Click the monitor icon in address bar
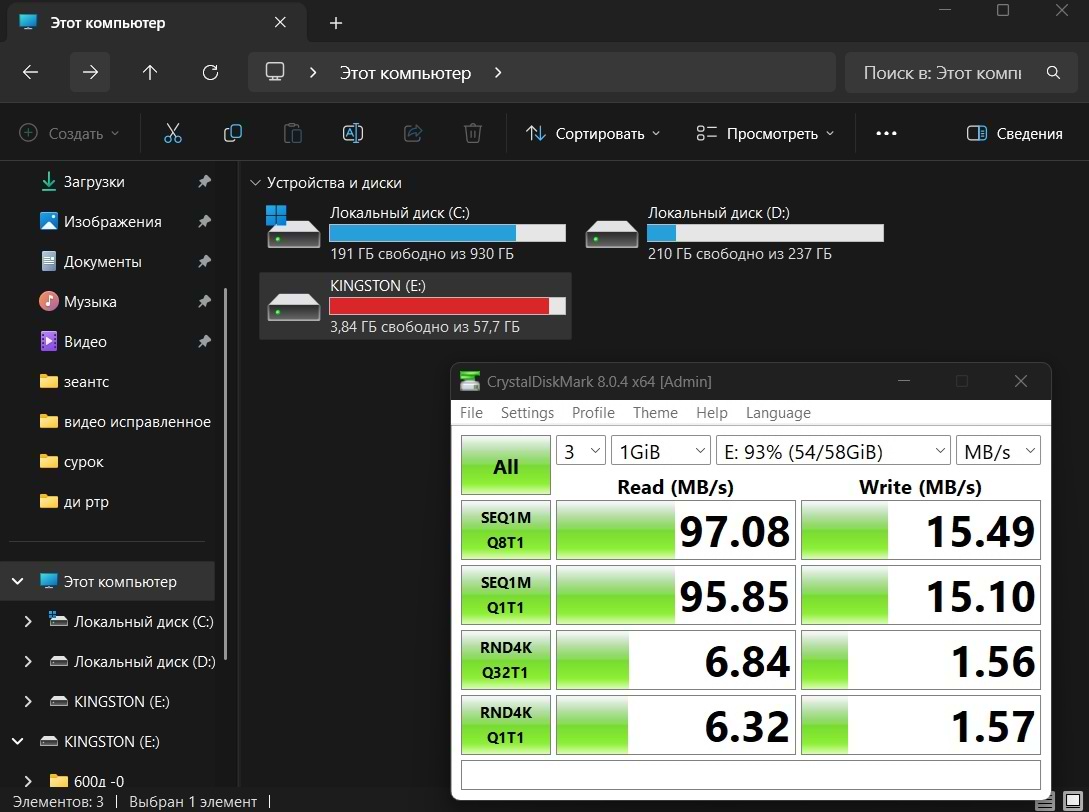1089x812 pixels. coord(275,72)
